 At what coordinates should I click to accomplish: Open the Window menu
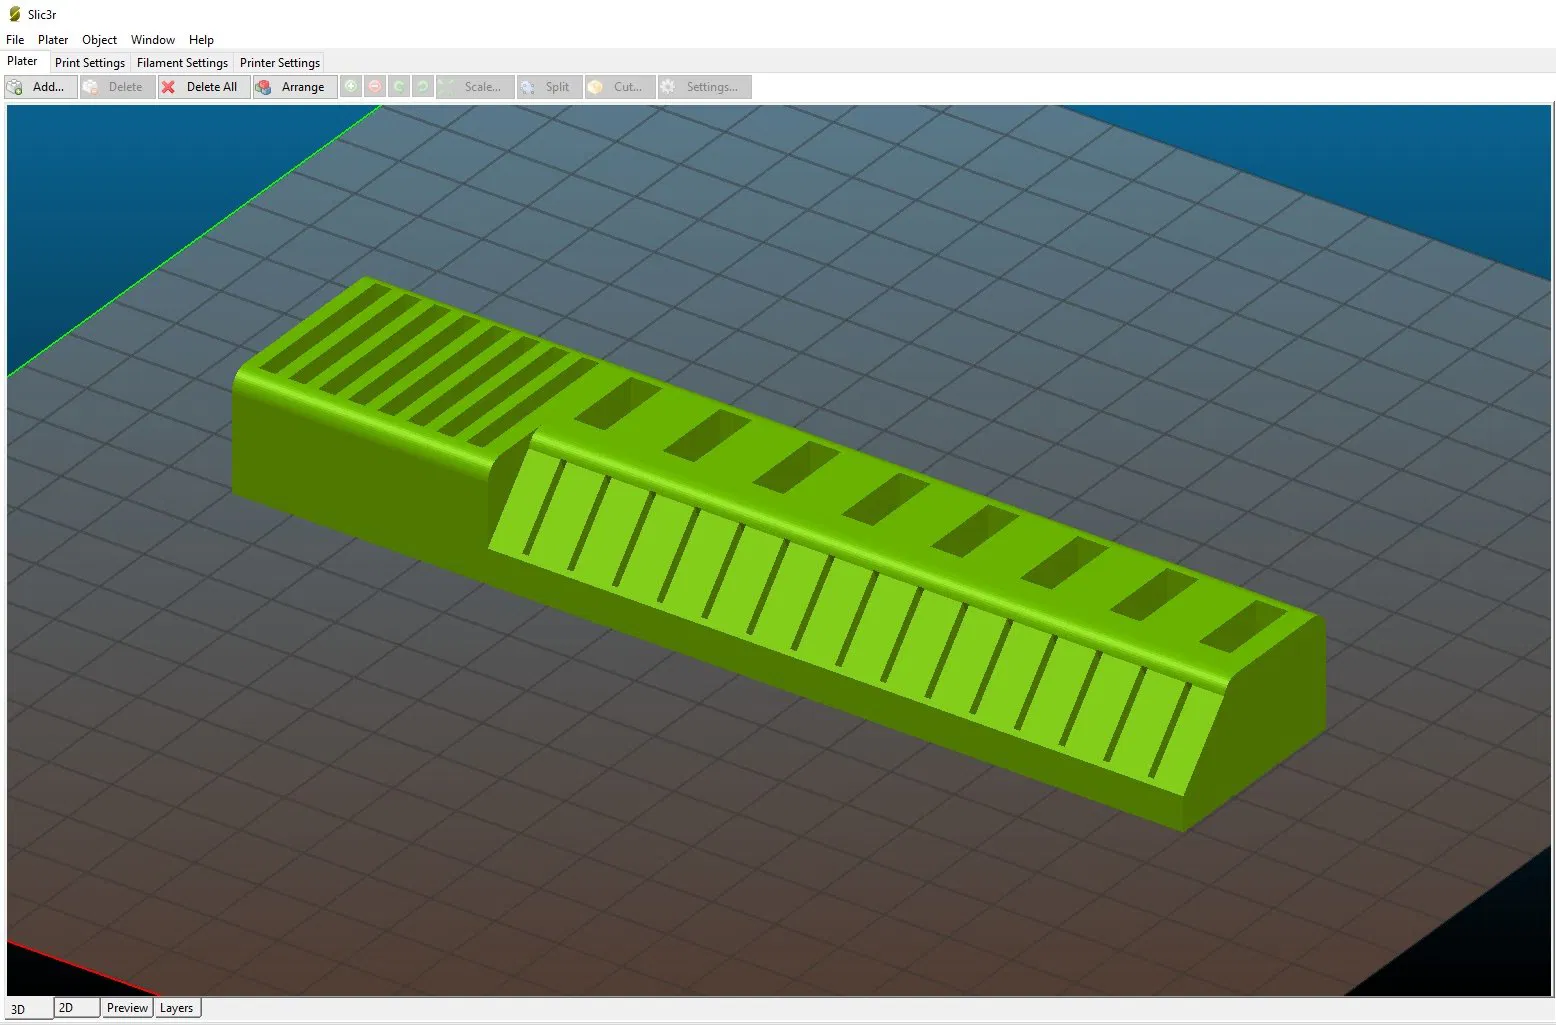tap(153, 40)
